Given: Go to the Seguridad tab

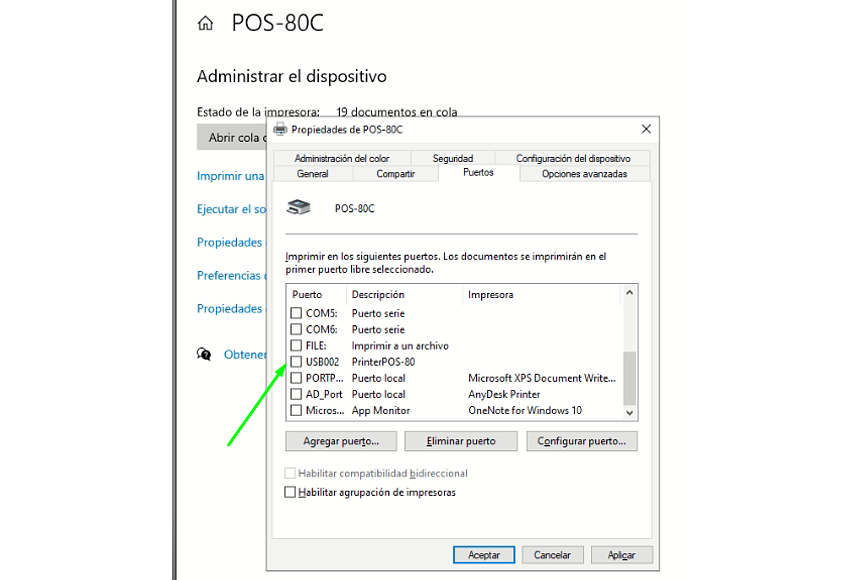Looking at the screenshot, I should coord(452,158).
